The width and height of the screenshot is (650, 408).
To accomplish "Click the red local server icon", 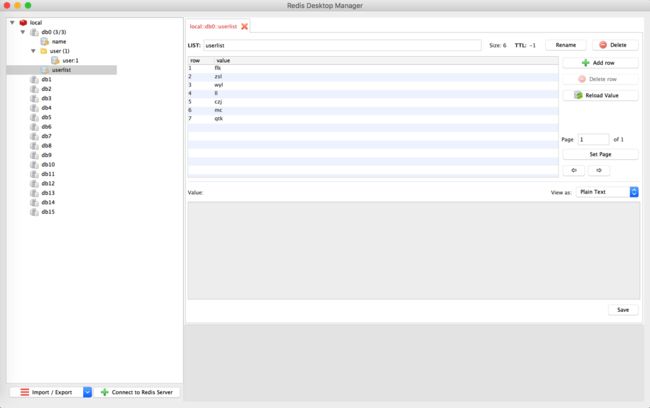I will point(23,22).
